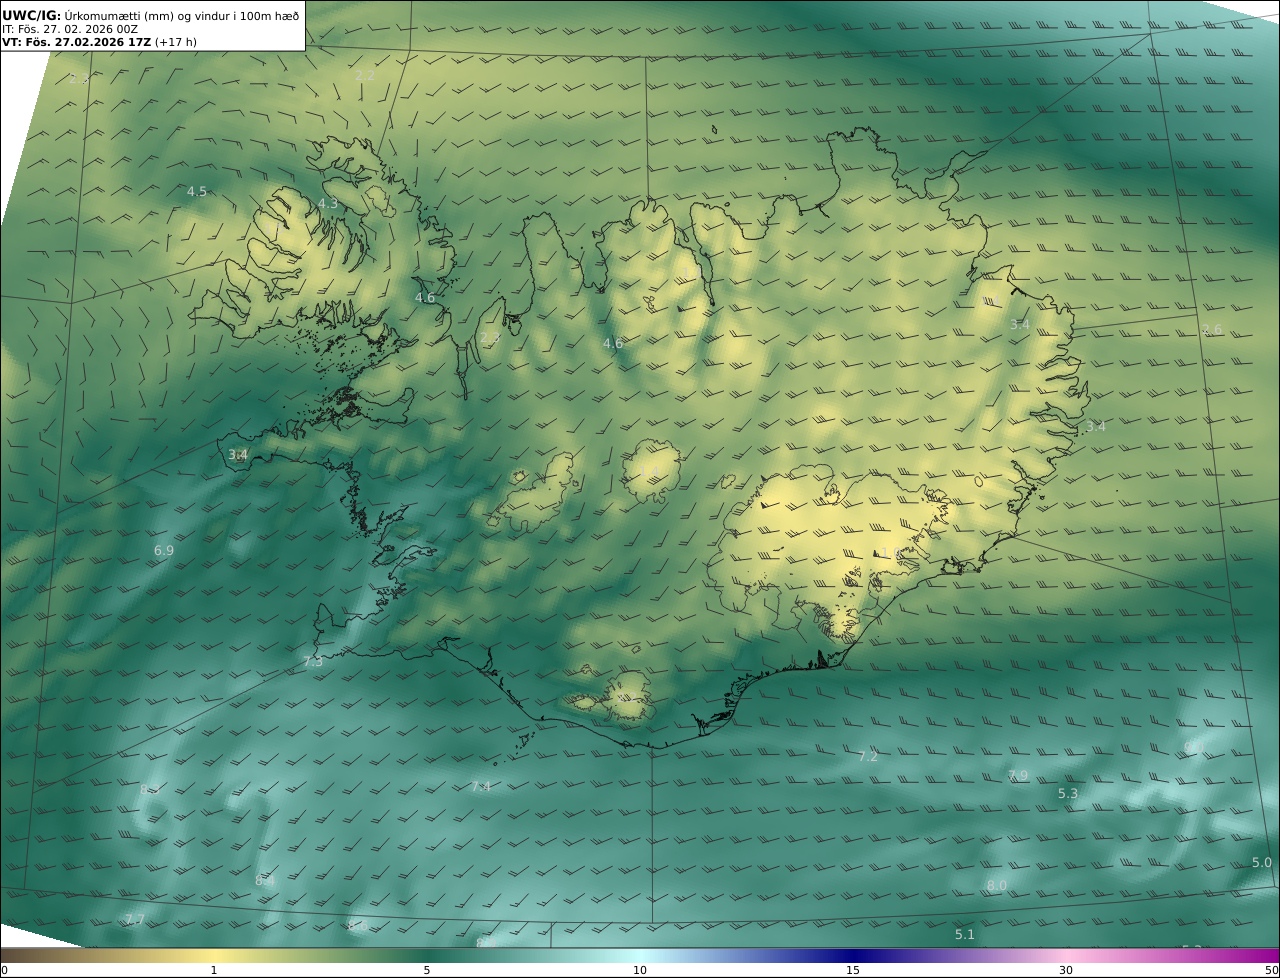
Task: Click the 8.0 precipitation value label
Action: point(997,885)
